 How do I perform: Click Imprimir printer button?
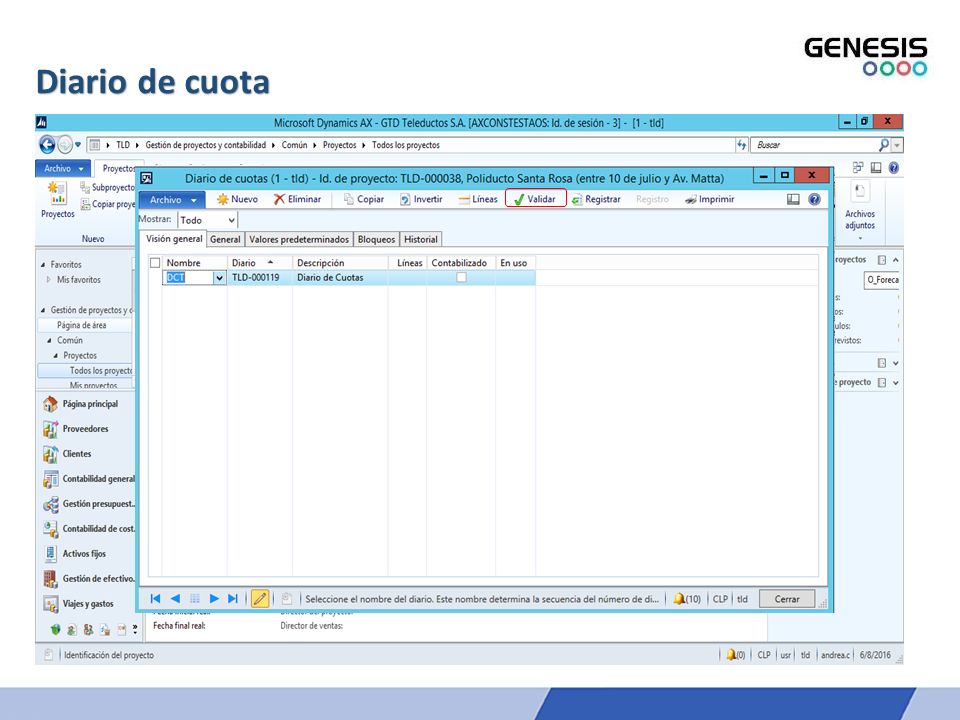pos(710,199)
